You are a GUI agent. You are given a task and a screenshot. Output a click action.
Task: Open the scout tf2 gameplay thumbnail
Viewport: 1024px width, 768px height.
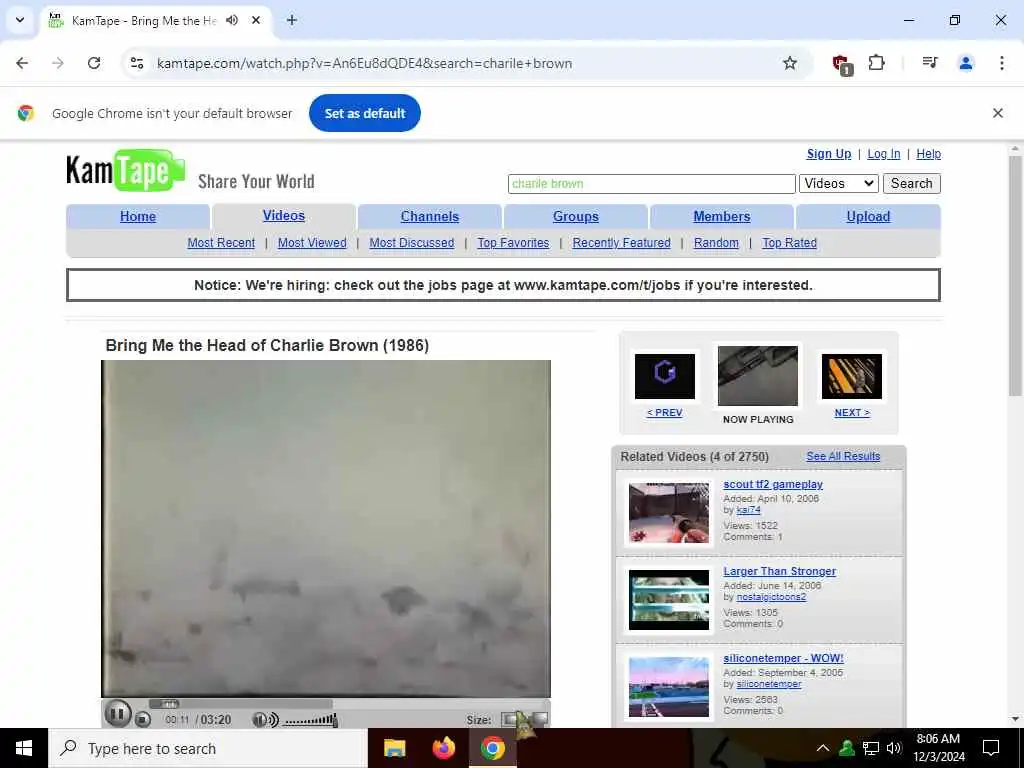pos(669,513)
